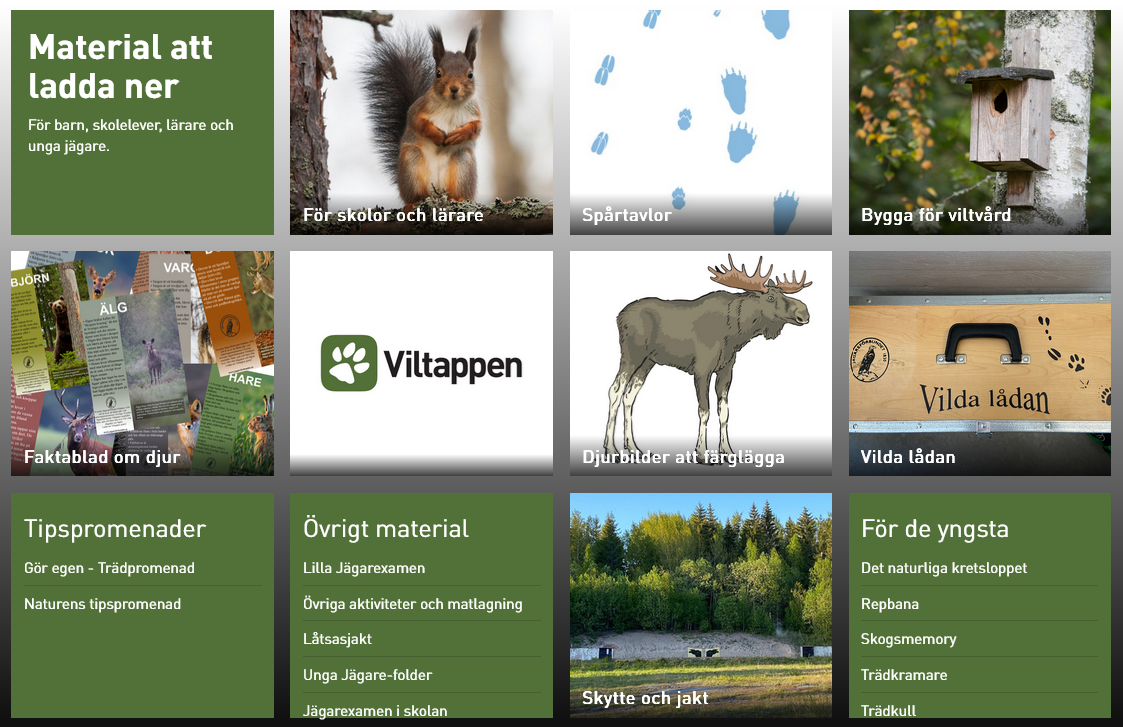Click the Viltappen paw logo icon

(349, 363)
